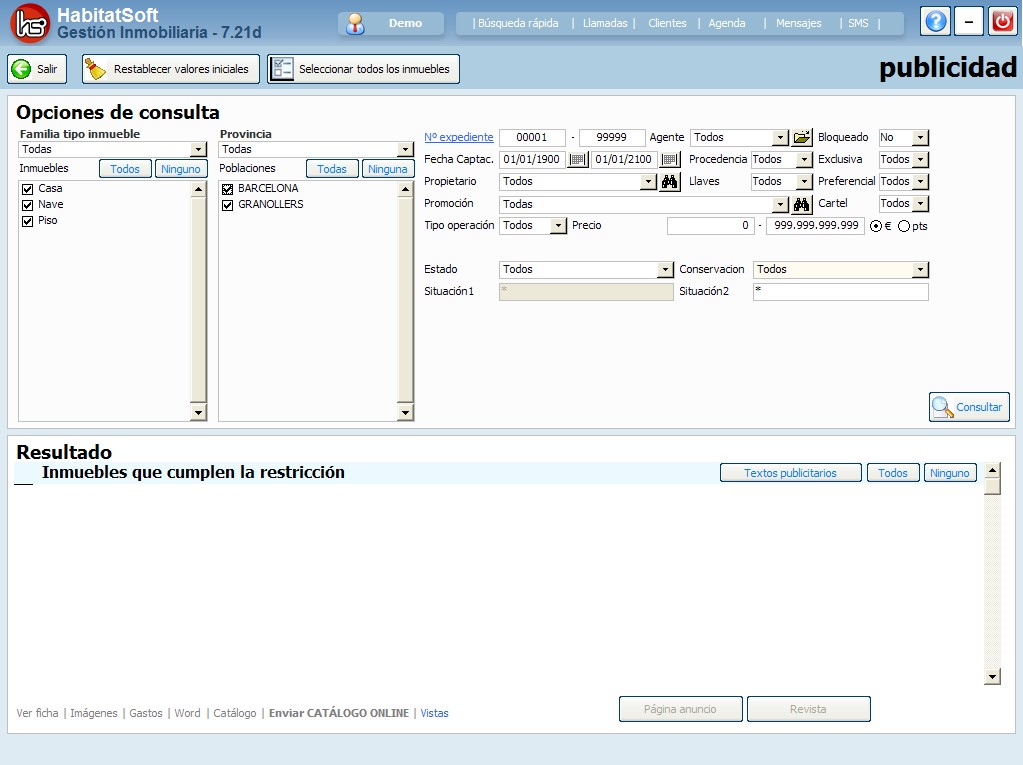The image size is (1023, 765).
Task: Open the blue help question mark icon
Action: (x=935, y=22)
